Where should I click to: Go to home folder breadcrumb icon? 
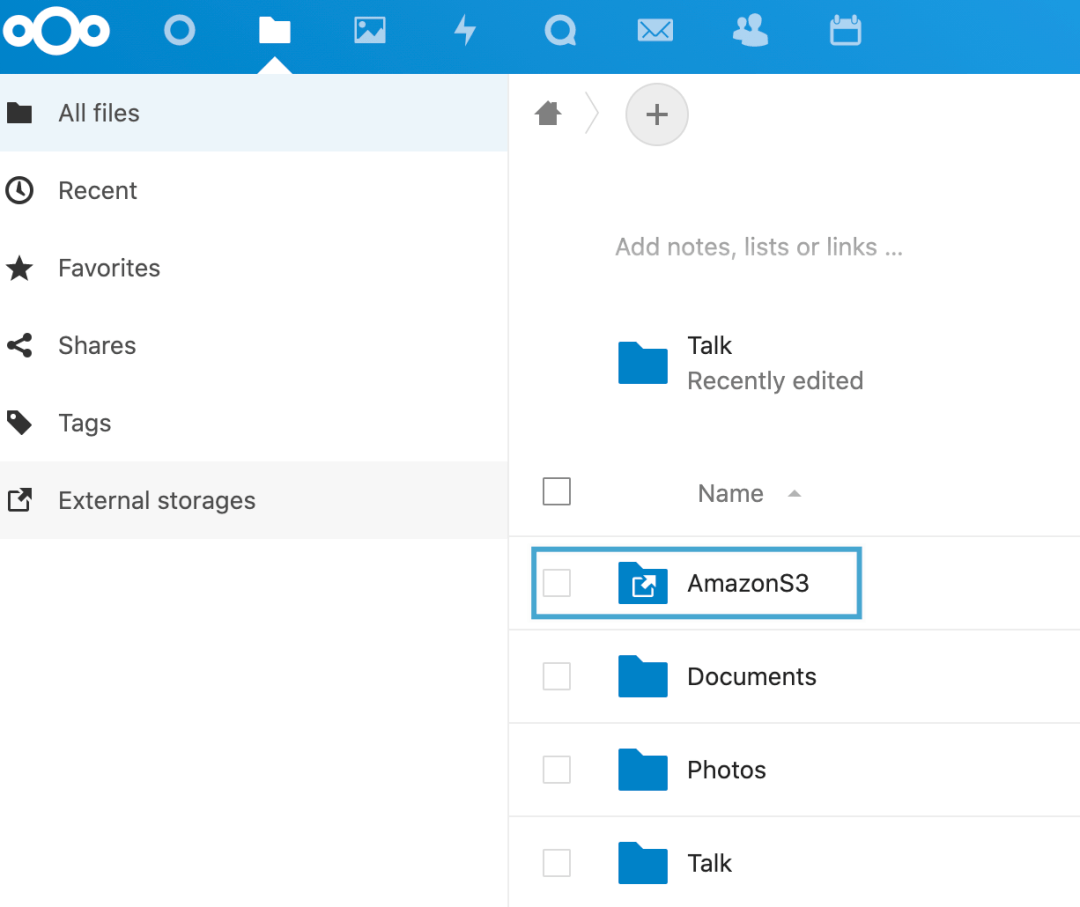click(548, 114)
